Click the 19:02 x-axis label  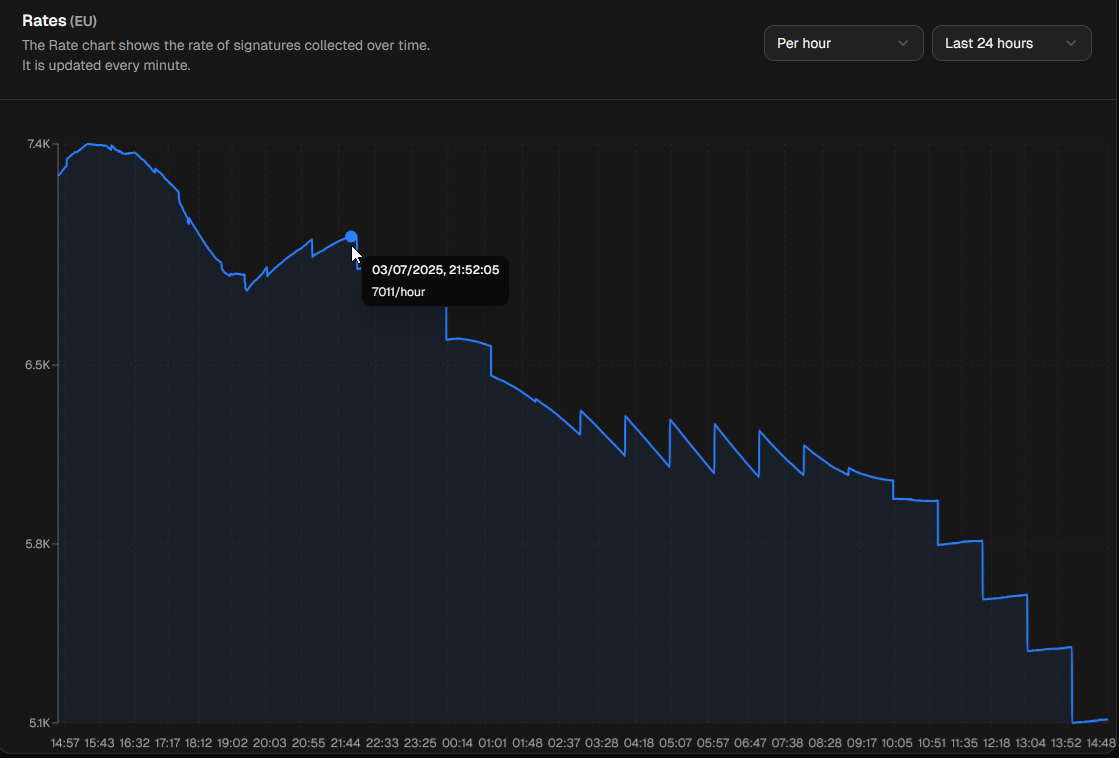pyautogui.click(x=232, y=743)
